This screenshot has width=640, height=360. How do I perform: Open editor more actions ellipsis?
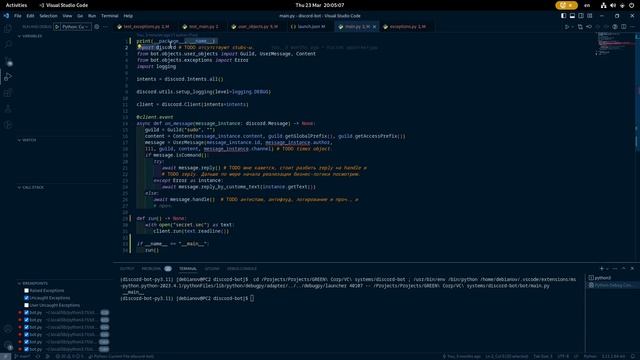click(632, 27)
